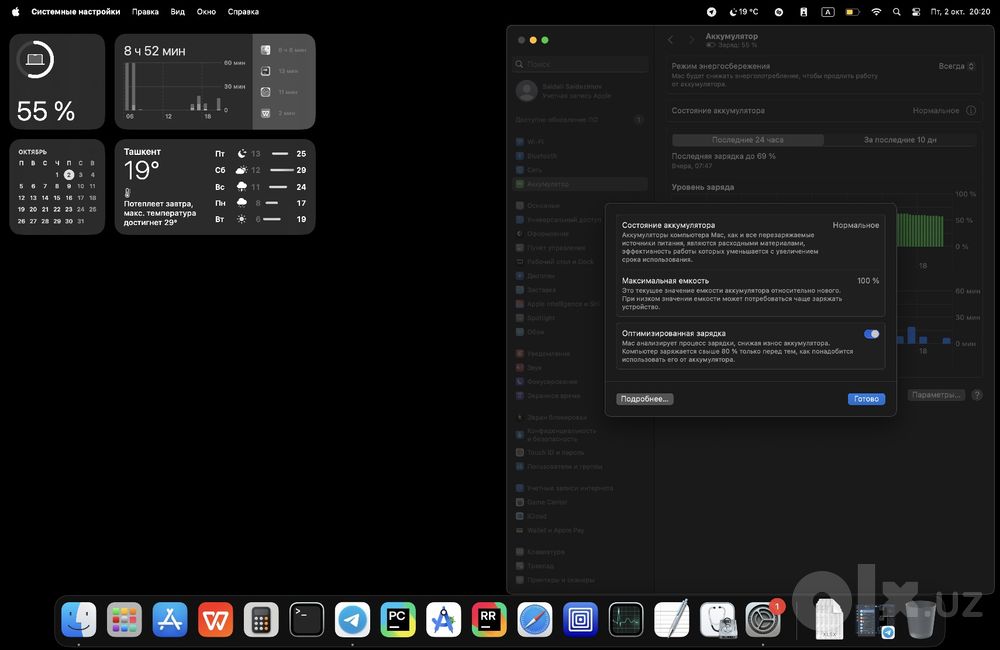Switch to the Последние 24 часа tab
The image size is (1000, 650).
(747, 140)
